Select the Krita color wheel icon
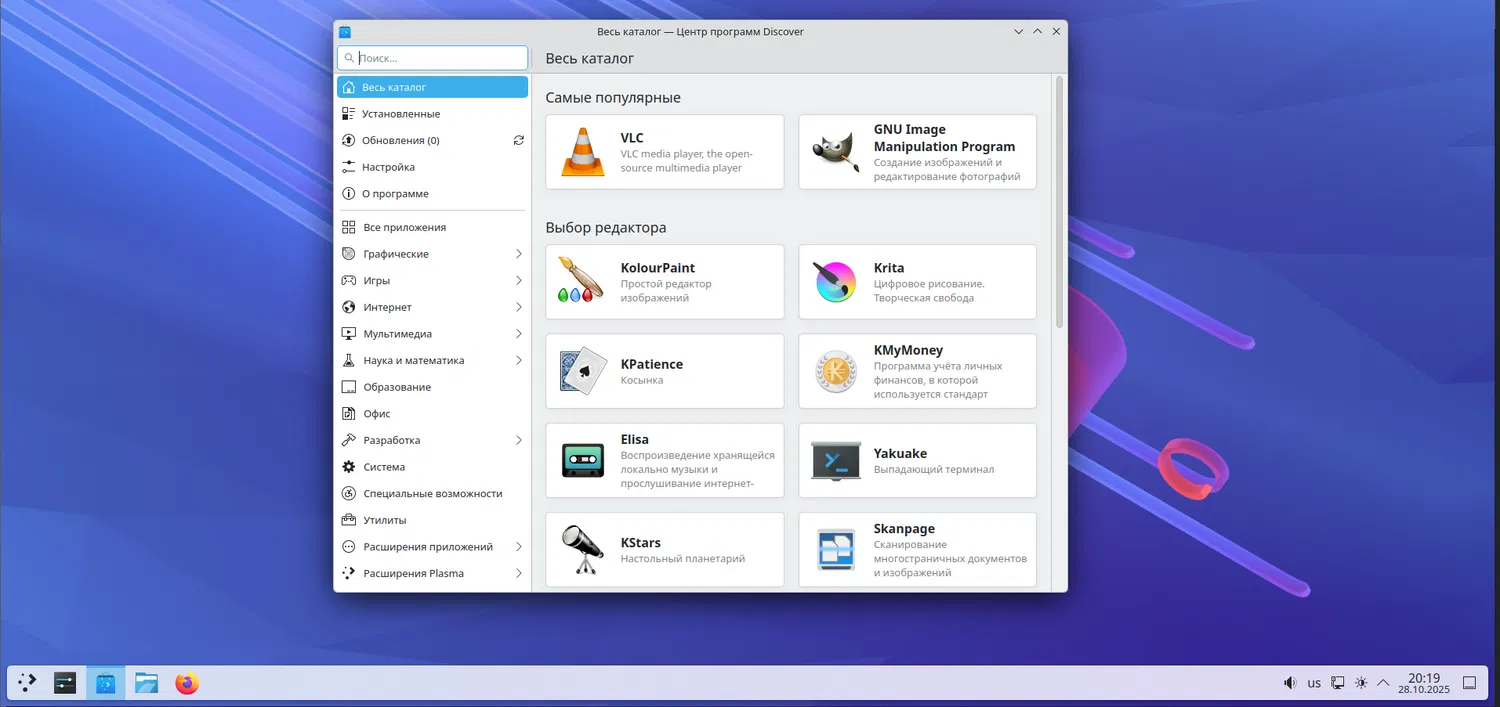1500x707 pixels. coord(835,282)
